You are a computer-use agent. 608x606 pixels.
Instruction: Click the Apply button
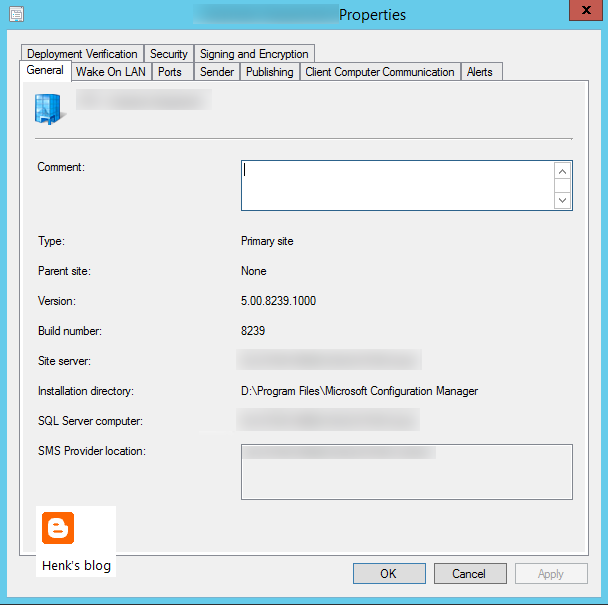pos(551,573)
